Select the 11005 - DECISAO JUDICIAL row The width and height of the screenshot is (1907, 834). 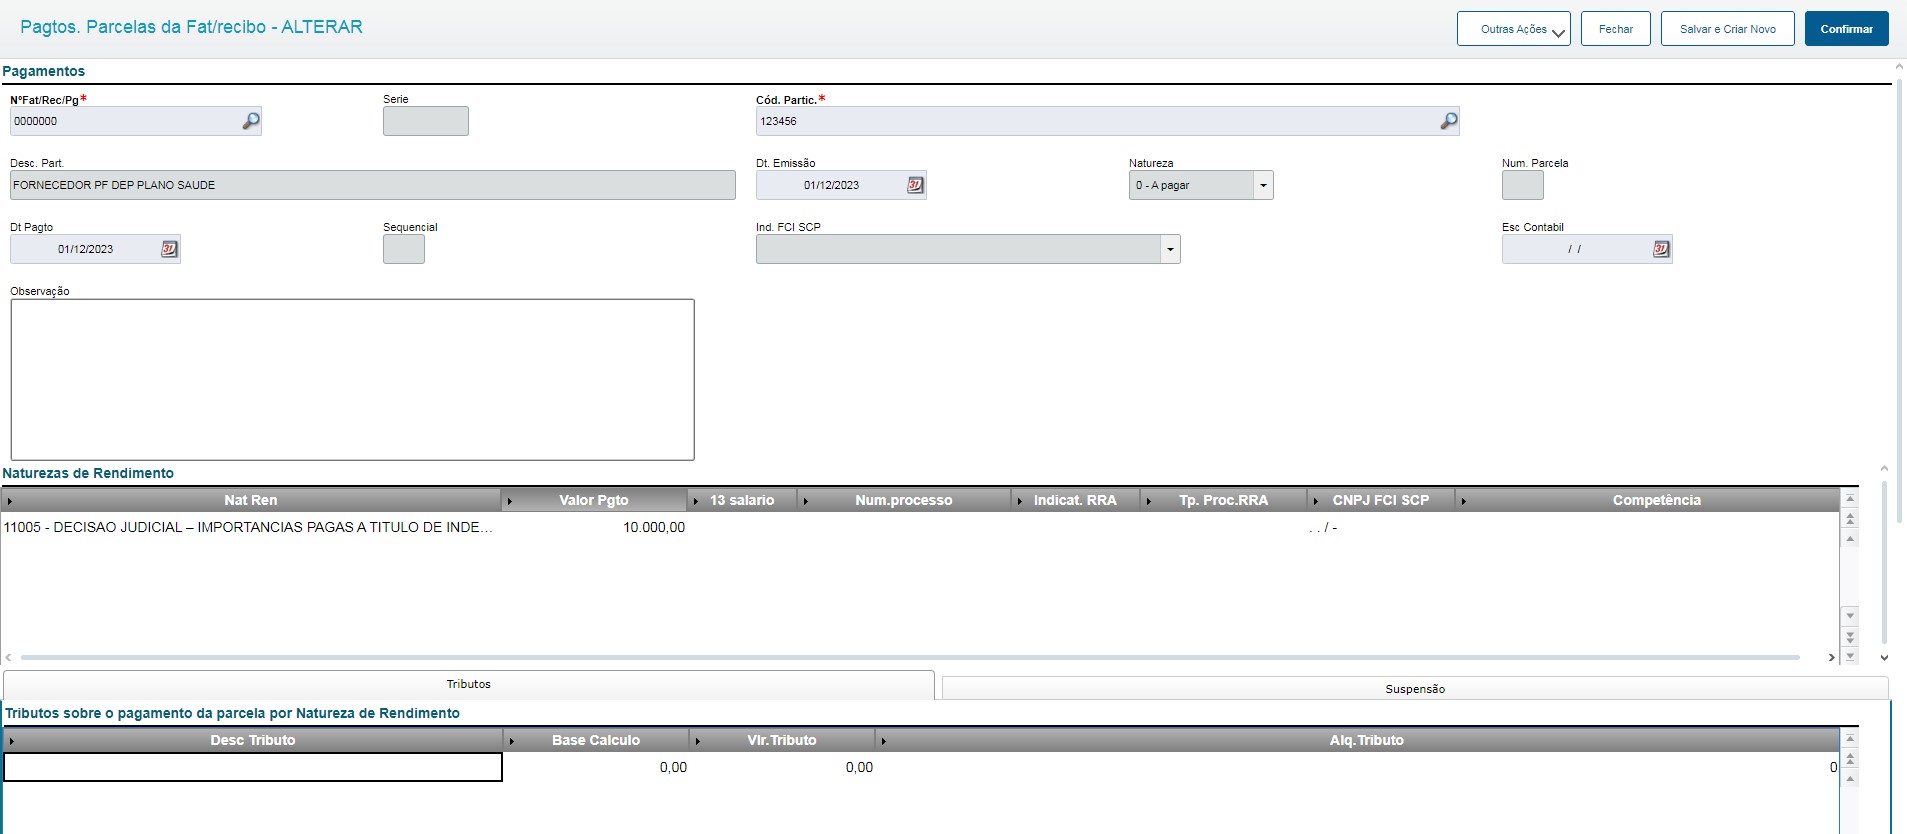coord(919,527)
